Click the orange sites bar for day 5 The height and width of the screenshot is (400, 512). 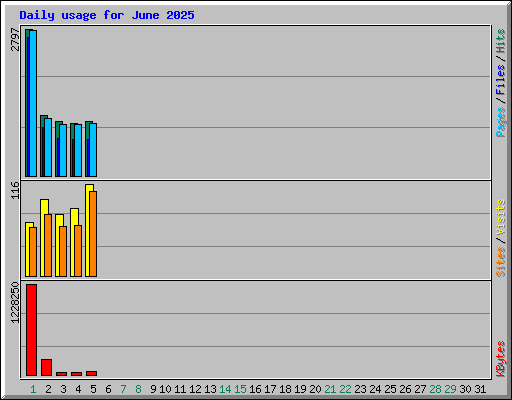[x=93, y=234]
